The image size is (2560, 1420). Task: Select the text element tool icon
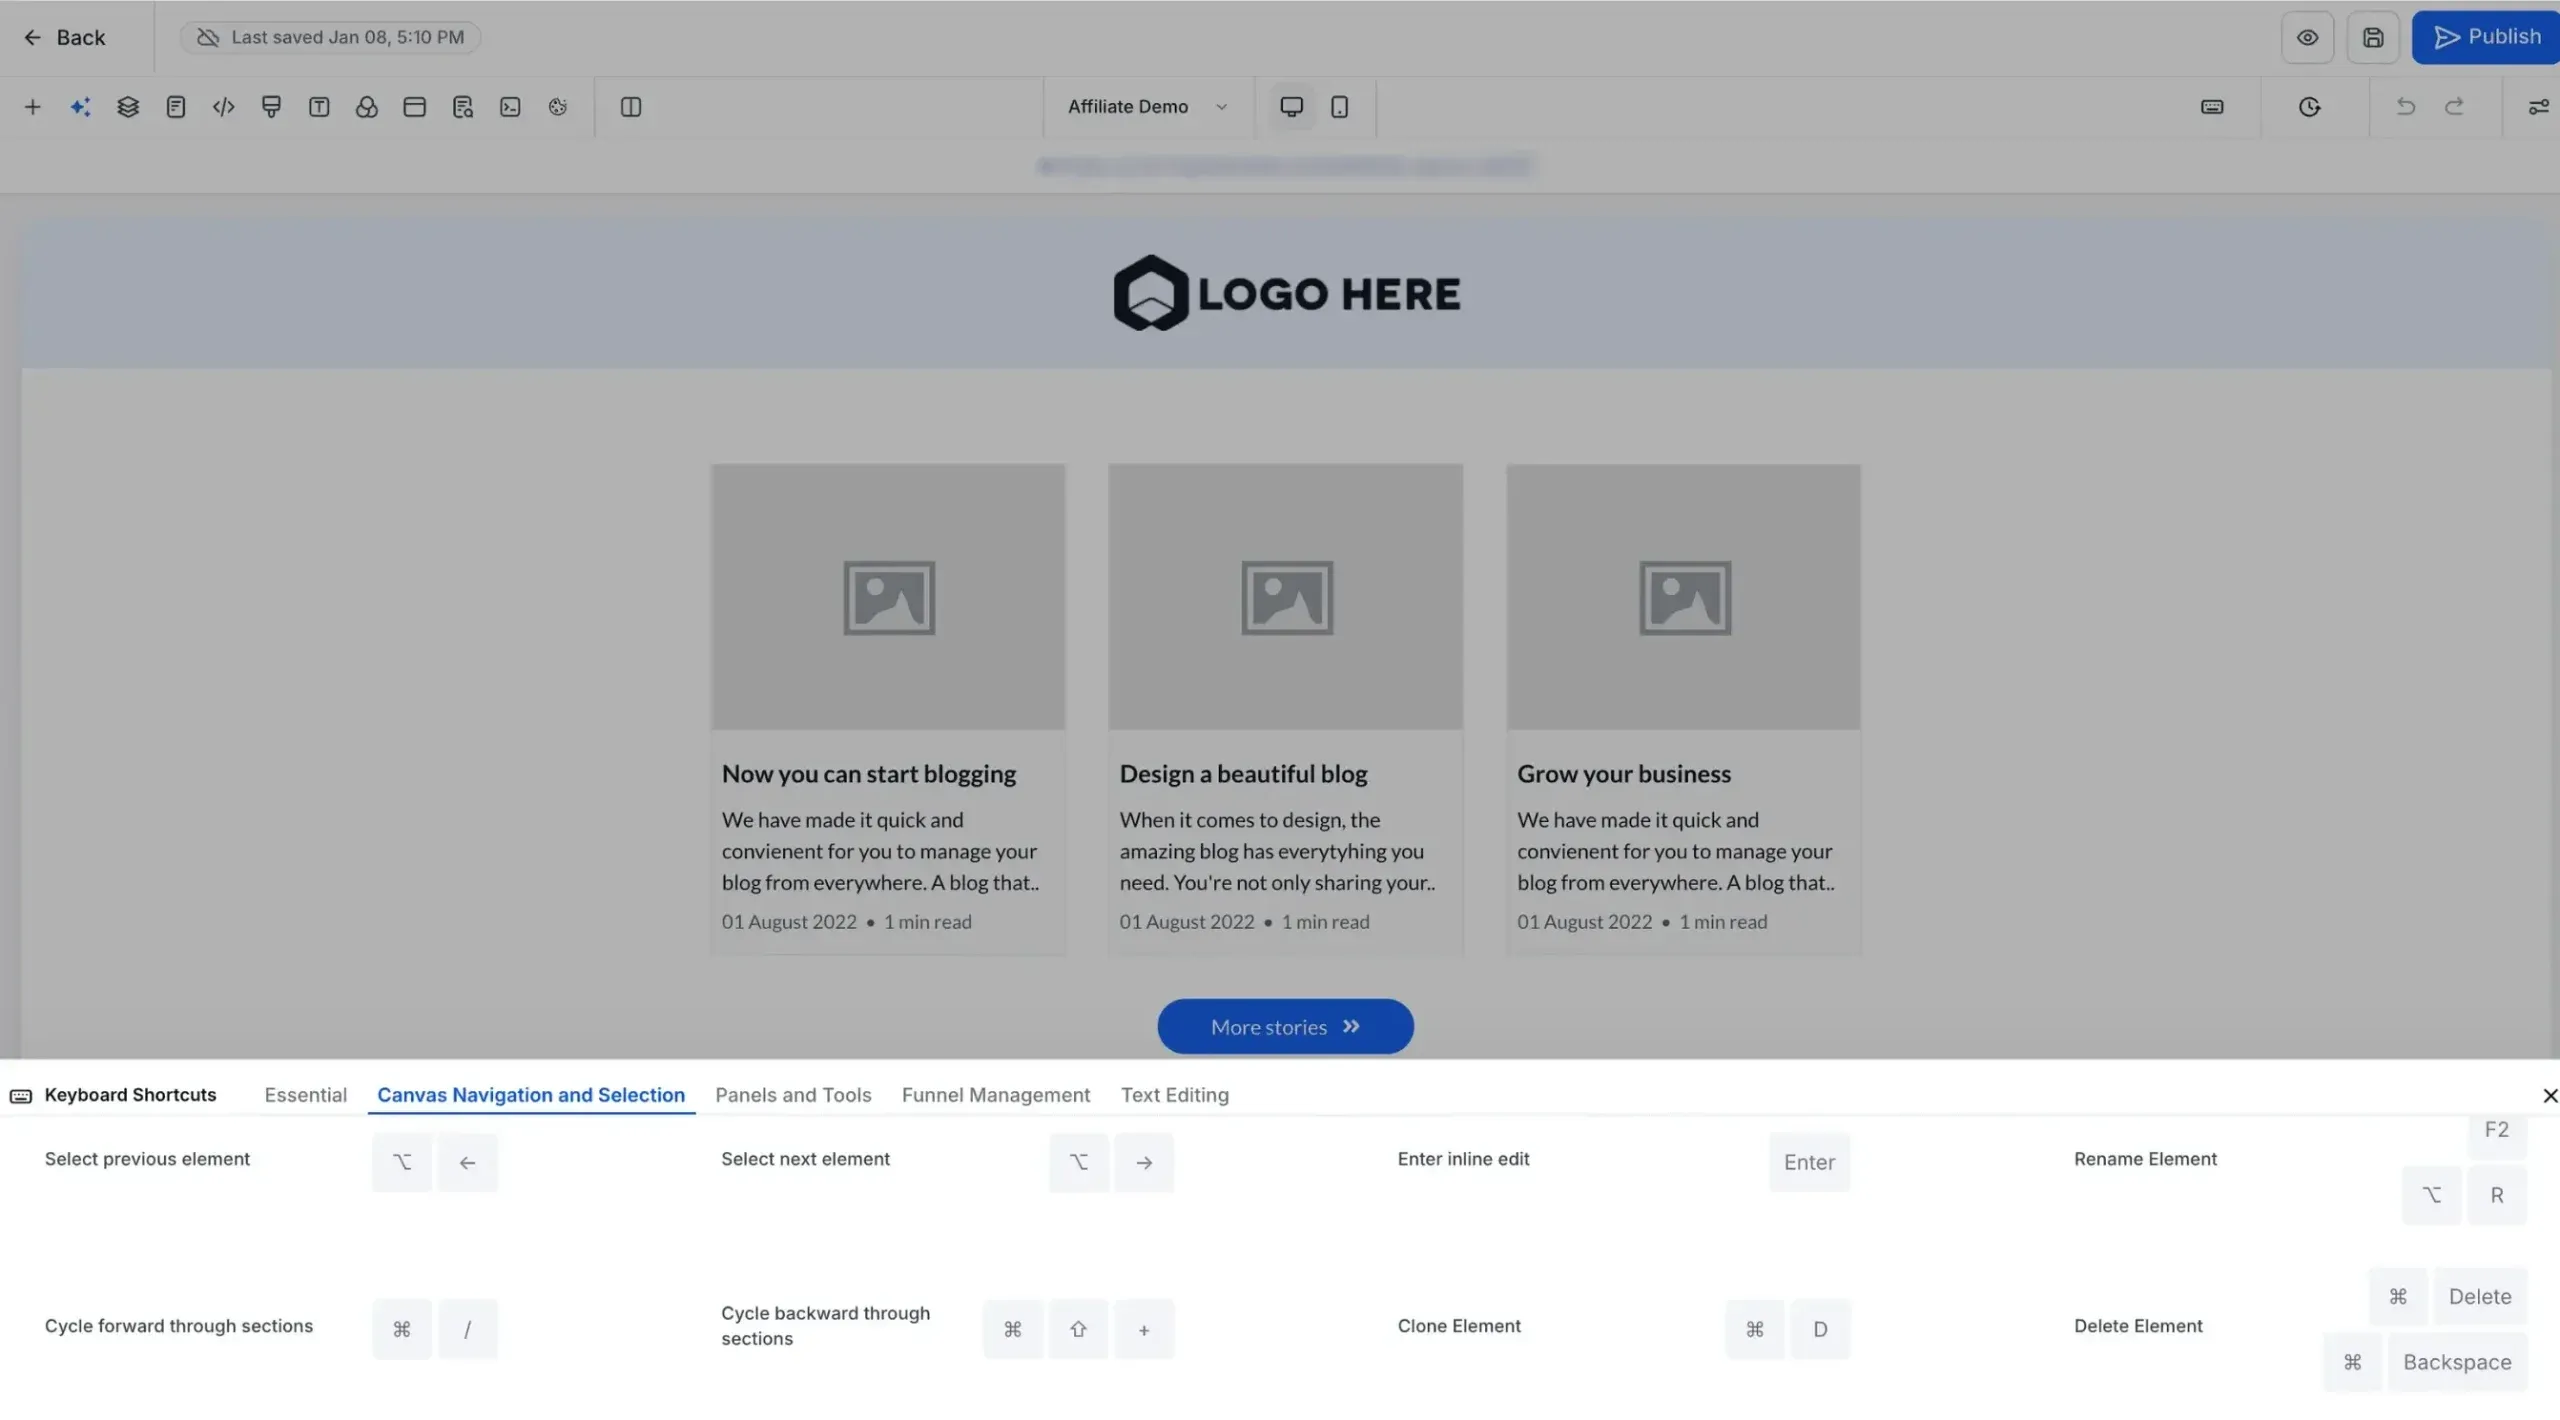point(319,106)
